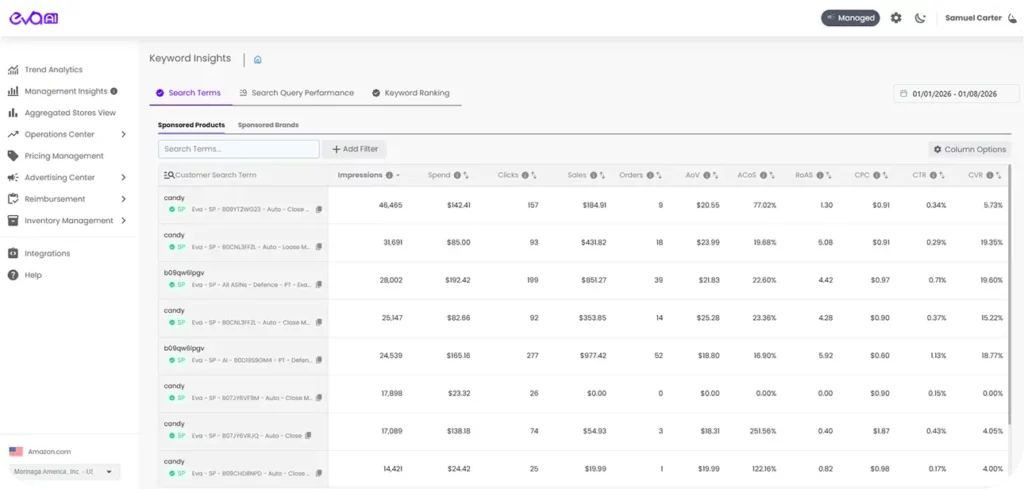Image resolution: width=1024 pixels, height=489 pixels.
Task: Open Column Options
Action: (969, 149)
